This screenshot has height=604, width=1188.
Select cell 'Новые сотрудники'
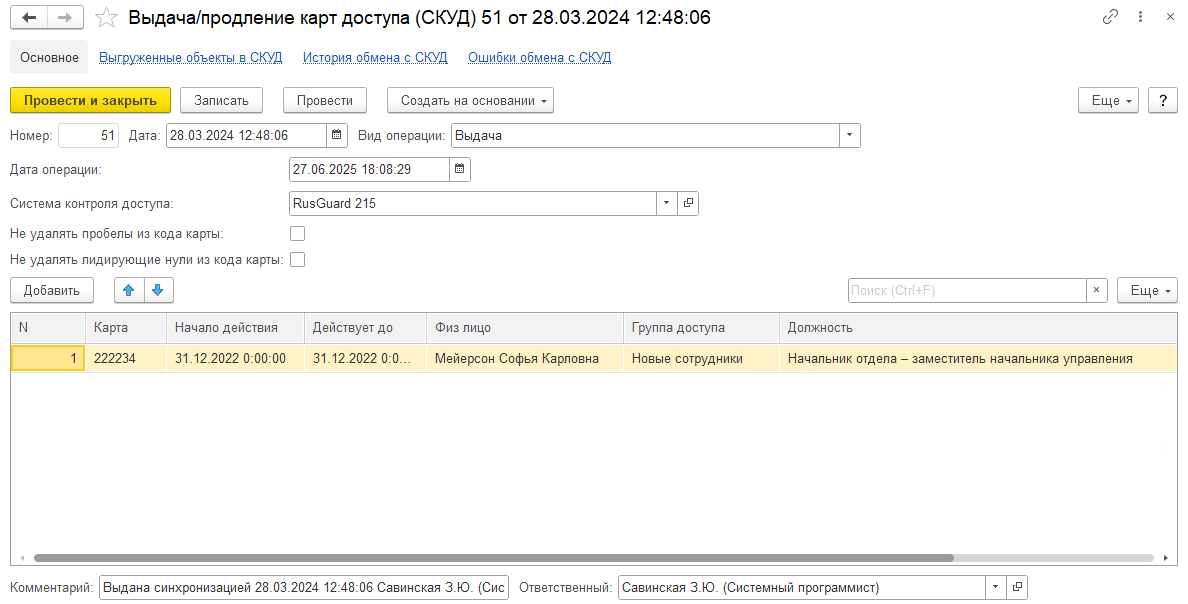(x=702, y=358)
